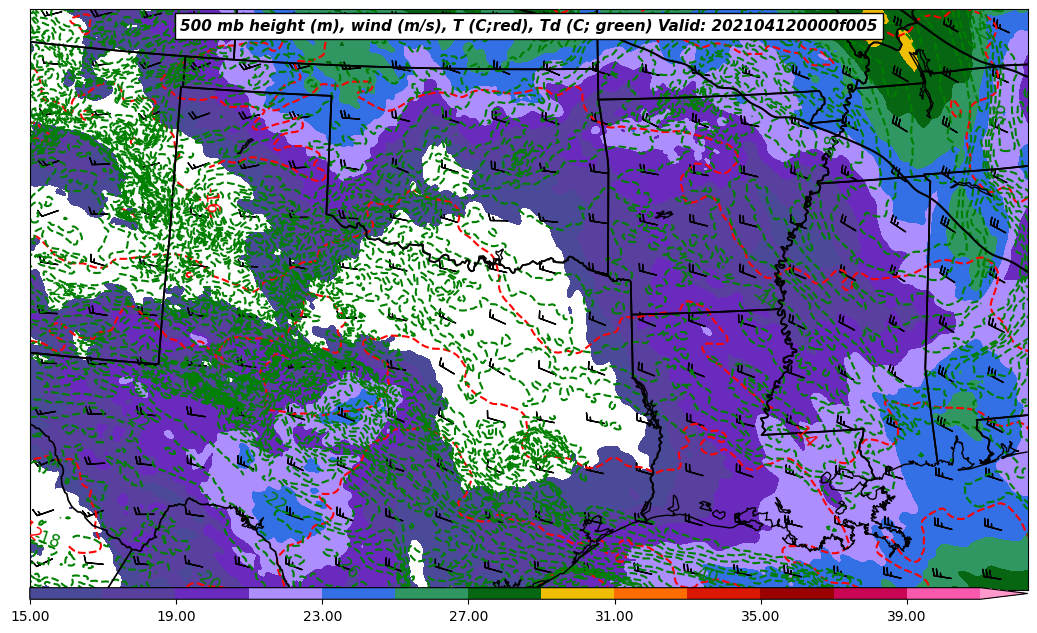Click the 15.00 colorbar tick label
This screenshot has height=633, width=1037.
tap(30, 616)
